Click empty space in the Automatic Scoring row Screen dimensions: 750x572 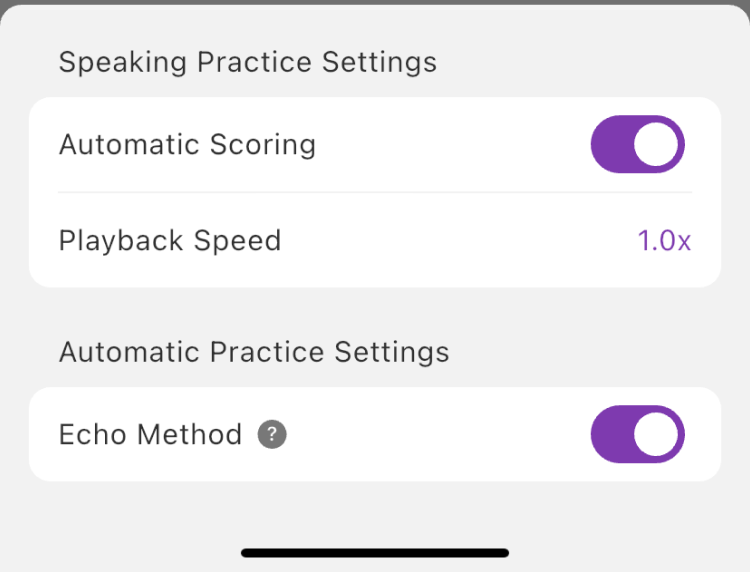450,145
